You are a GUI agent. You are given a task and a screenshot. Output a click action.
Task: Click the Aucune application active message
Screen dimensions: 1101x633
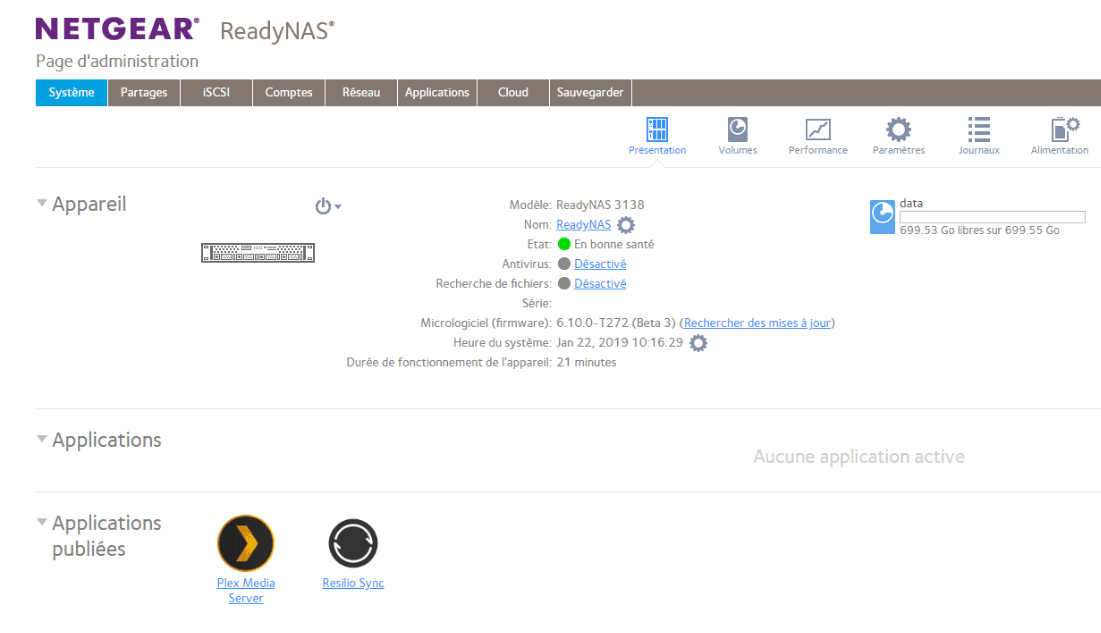859,457
